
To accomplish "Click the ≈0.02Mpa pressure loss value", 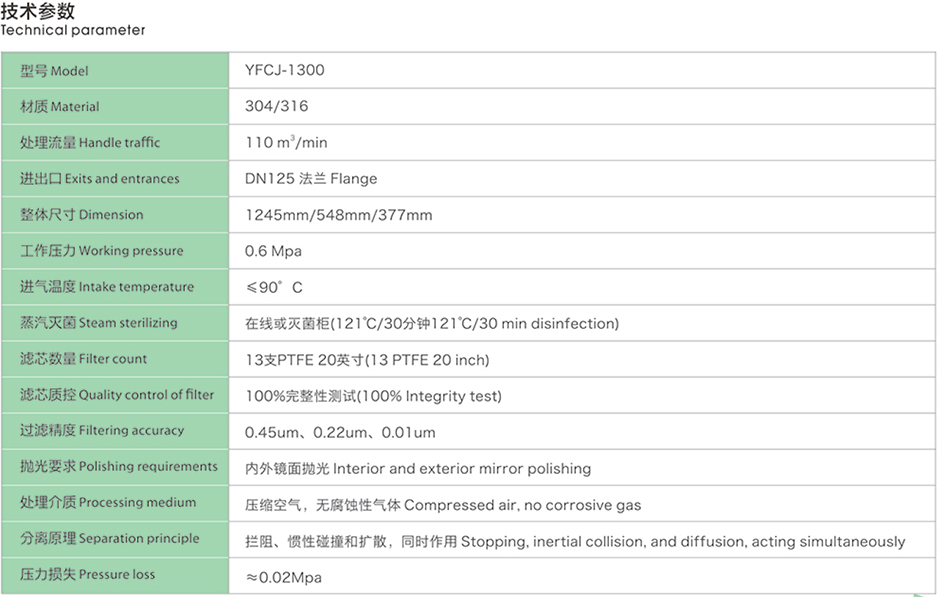I will tap(284, 577).
